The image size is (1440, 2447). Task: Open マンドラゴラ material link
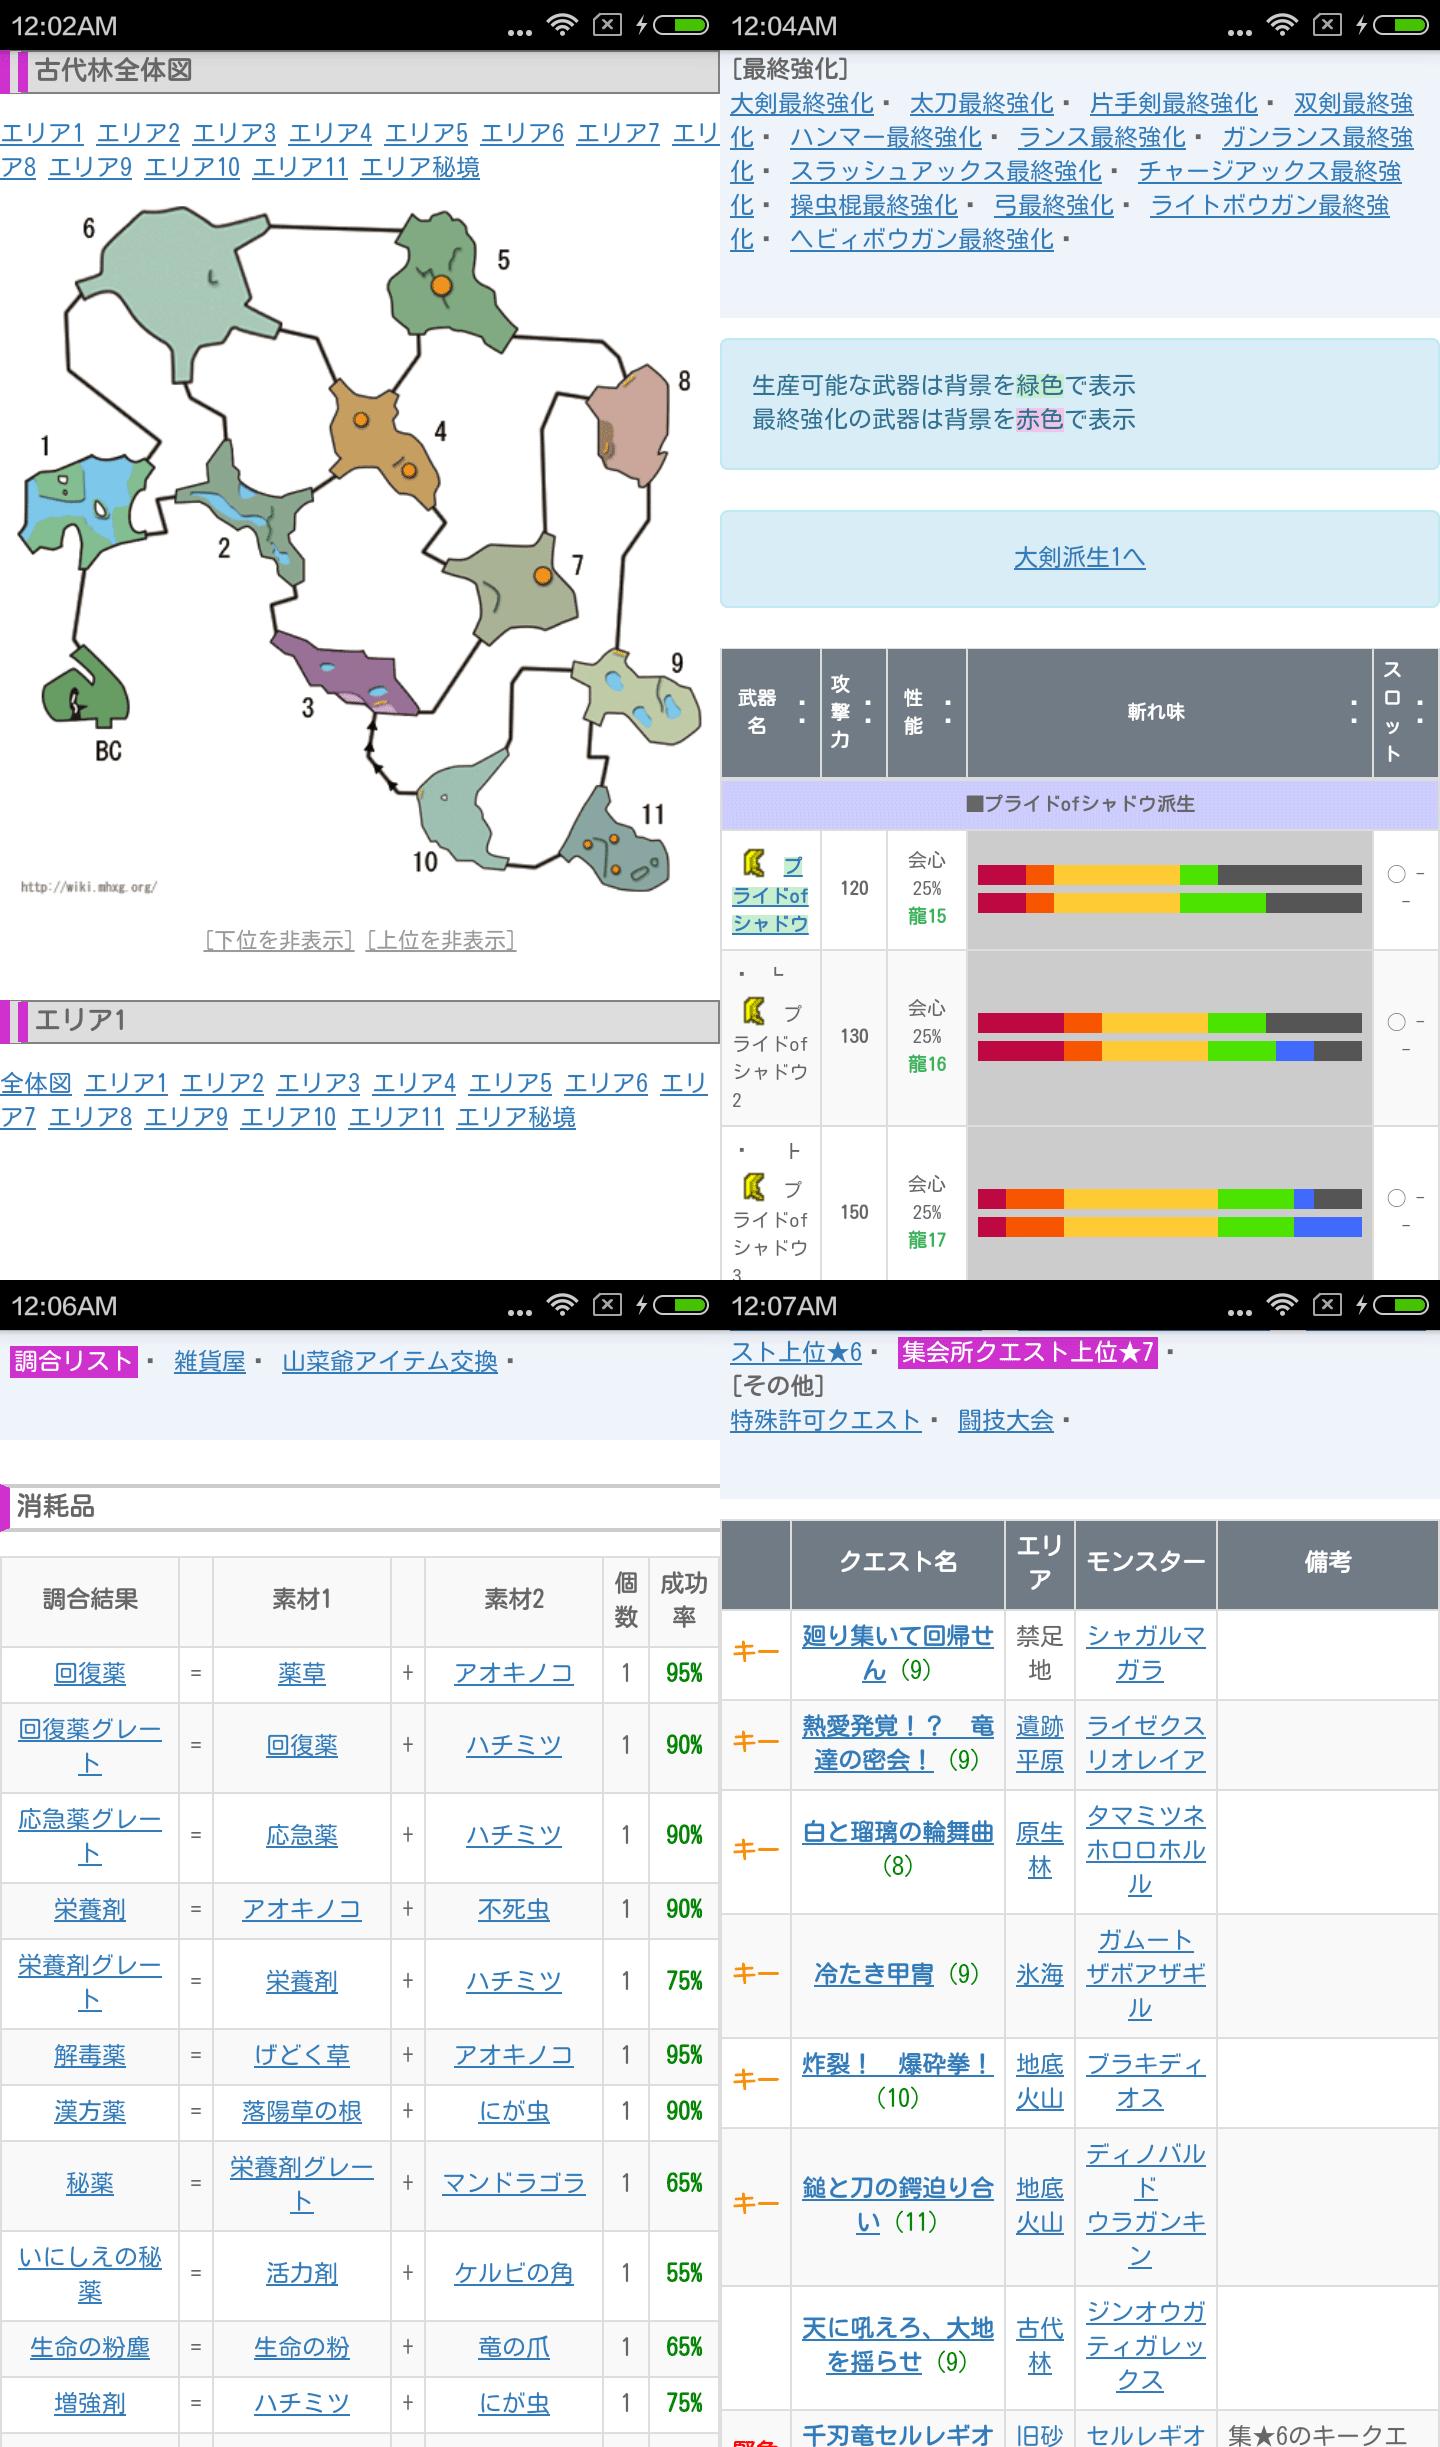pos(513,2183)
